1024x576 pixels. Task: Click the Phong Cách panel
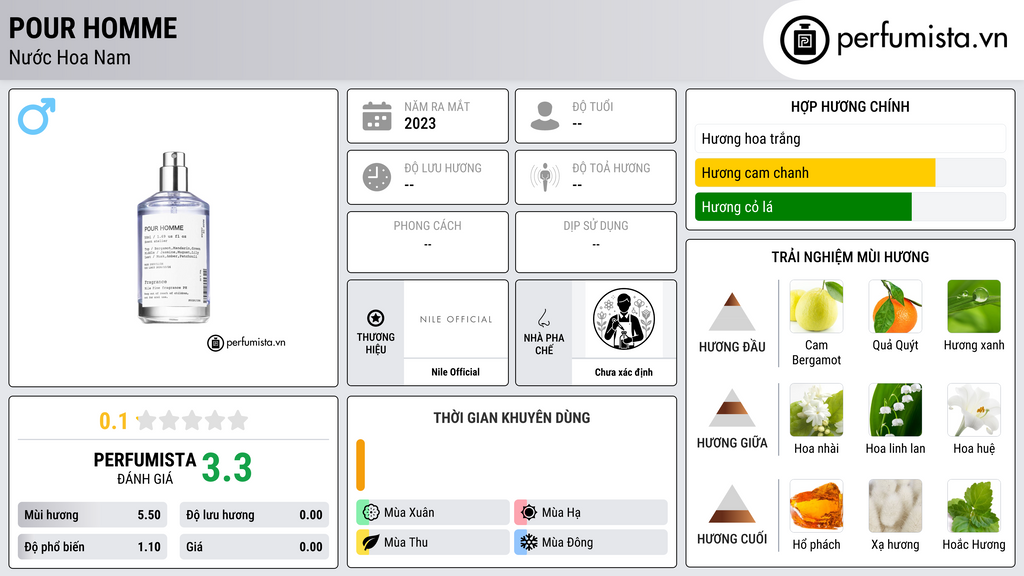point(428,242)
